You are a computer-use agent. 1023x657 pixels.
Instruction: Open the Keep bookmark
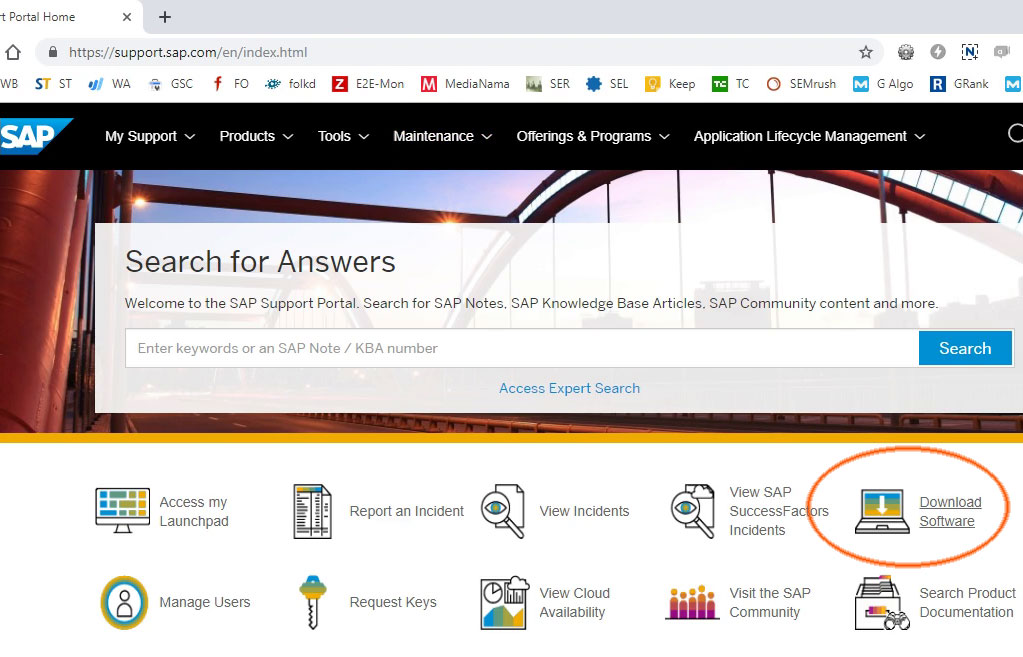[x=670, y=84]
